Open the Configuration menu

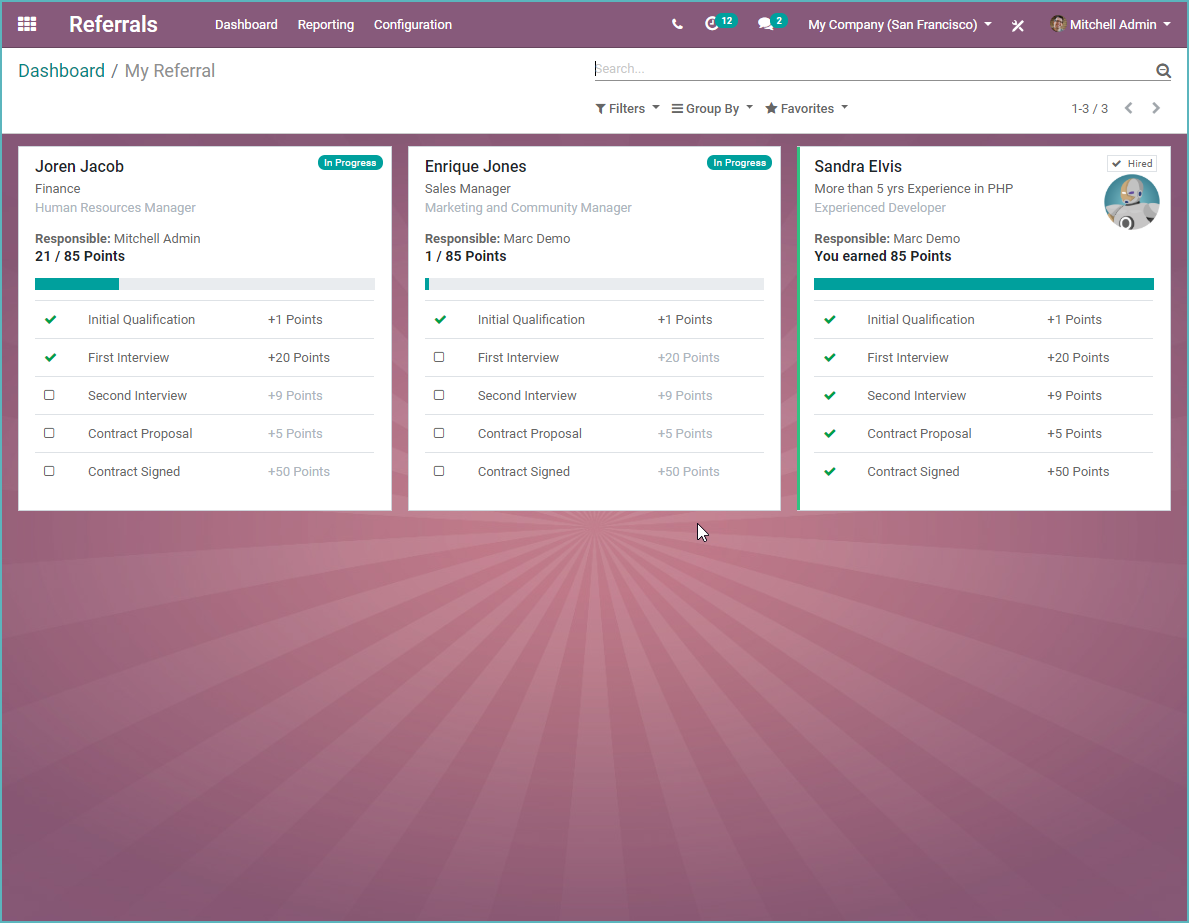pos(413,24)
